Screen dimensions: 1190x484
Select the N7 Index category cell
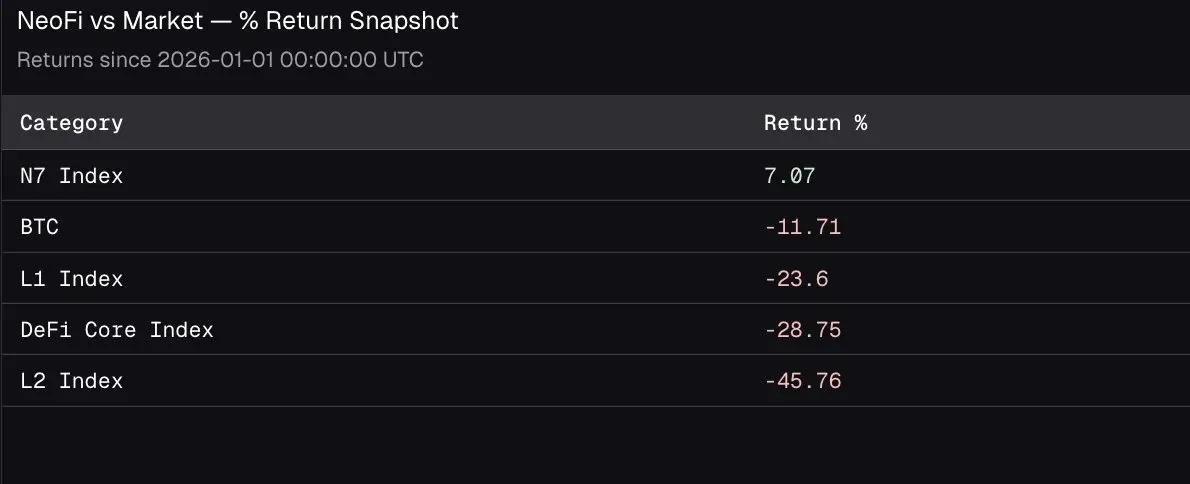72,176
